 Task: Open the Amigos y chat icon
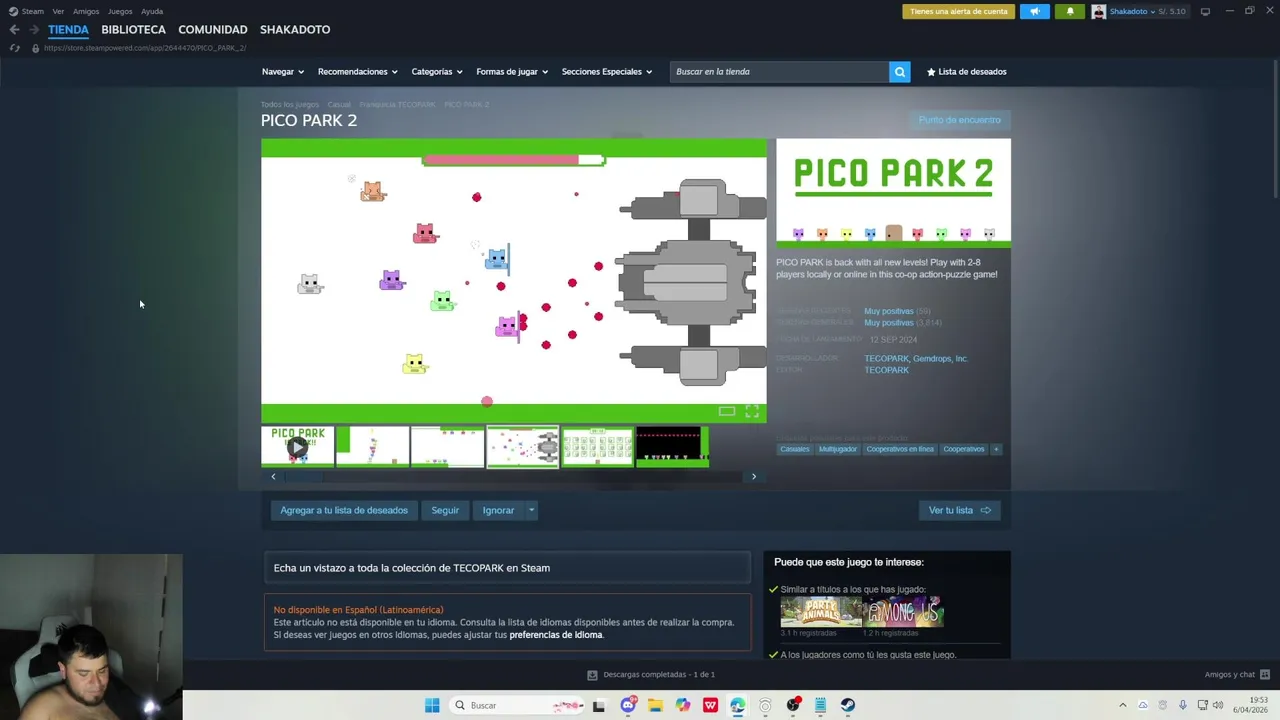point(1265,675)
